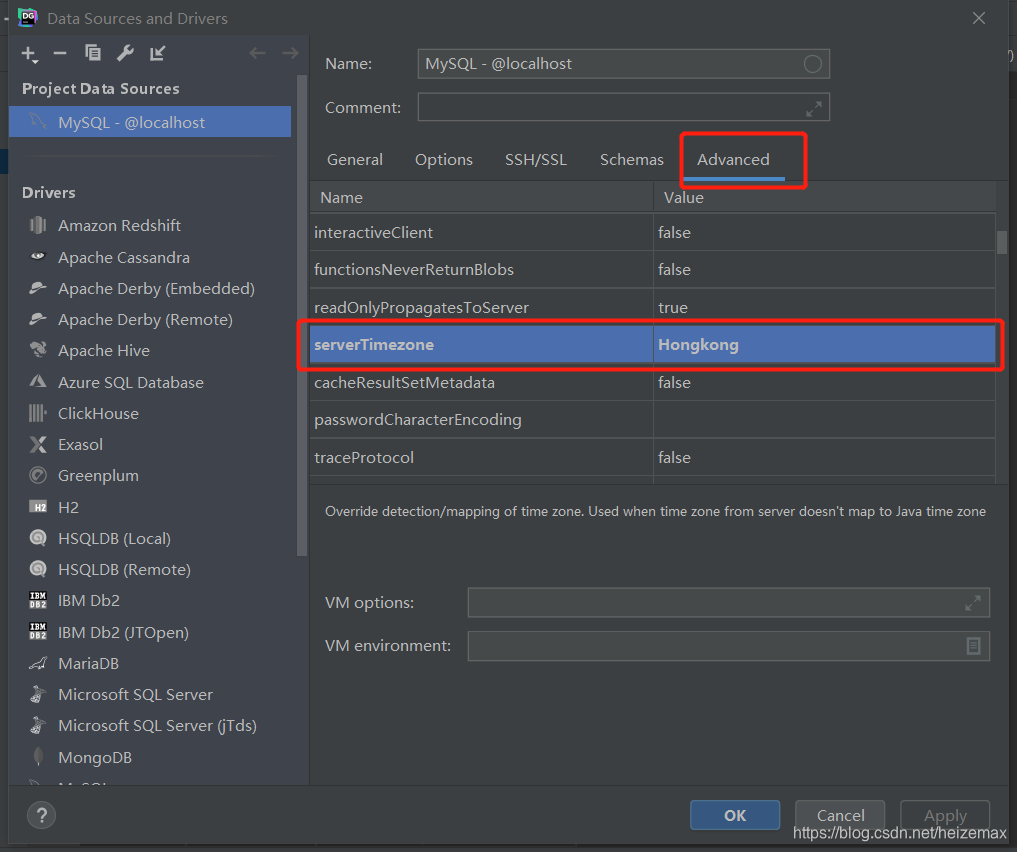Open driver settings with the wrench icon
Screen dimensions: 1017x852
coord(124,54)
